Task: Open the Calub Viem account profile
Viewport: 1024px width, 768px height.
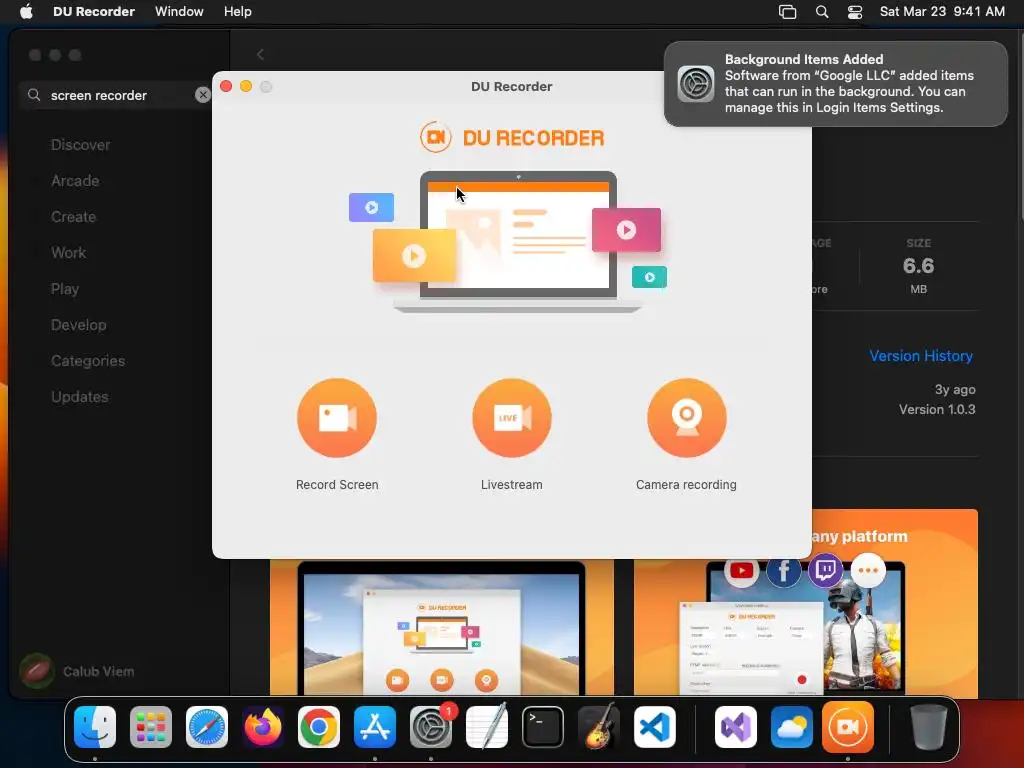Action: point(78,671)
